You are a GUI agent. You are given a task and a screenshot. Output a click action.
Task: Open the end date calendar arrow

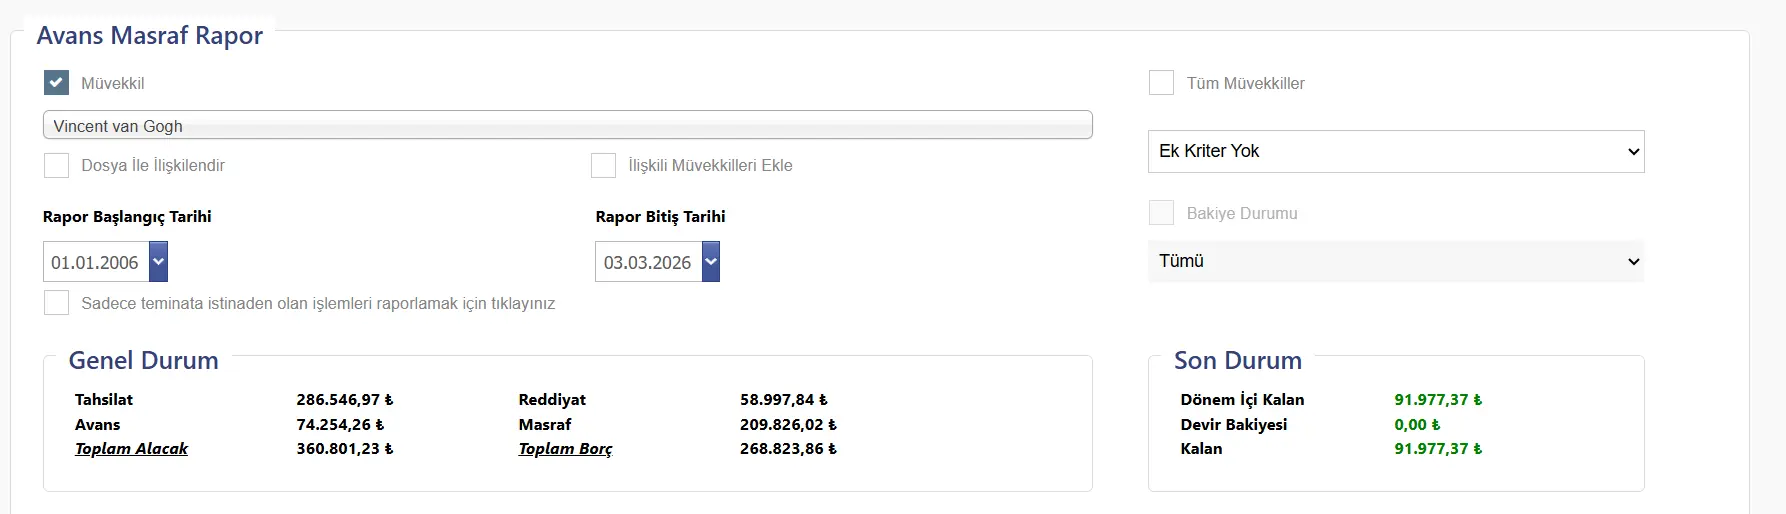pyautogui.click(x=711, y=262)
